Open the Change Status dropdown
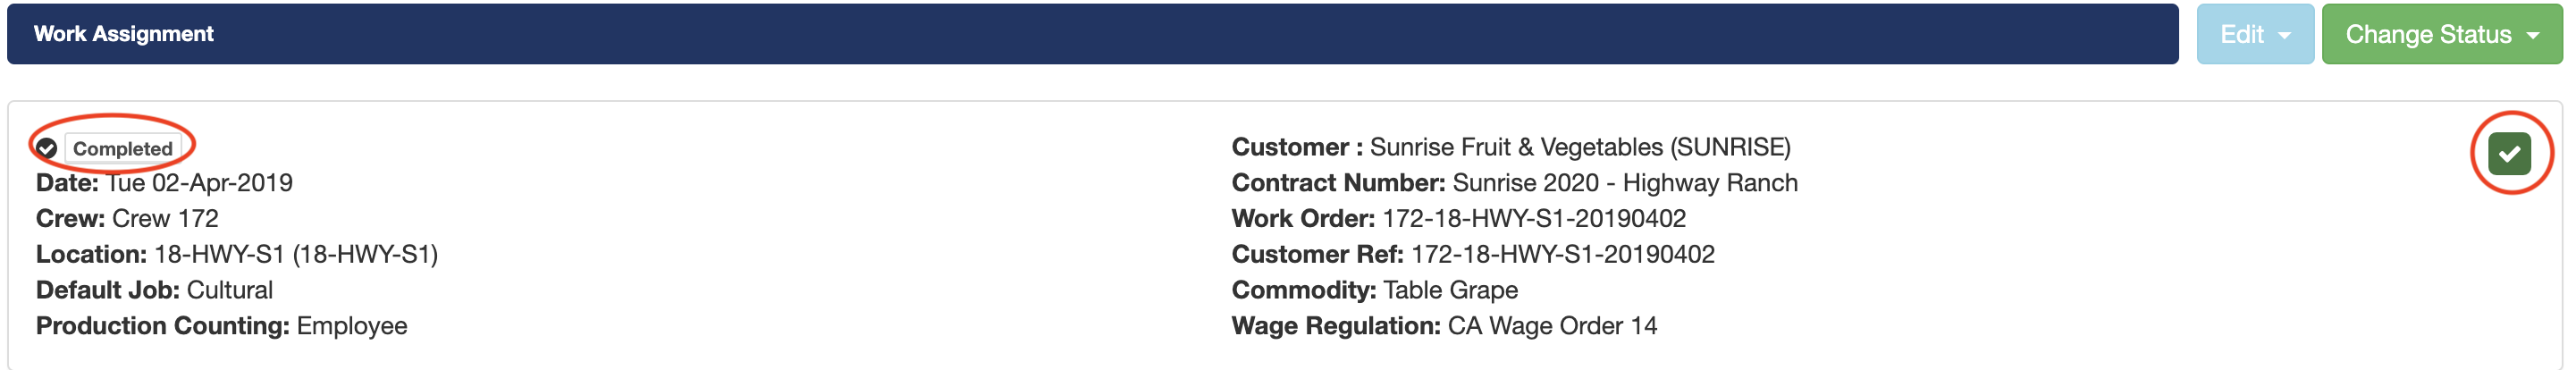Screen dimensions: 2576x370 tap(2441, 34)
